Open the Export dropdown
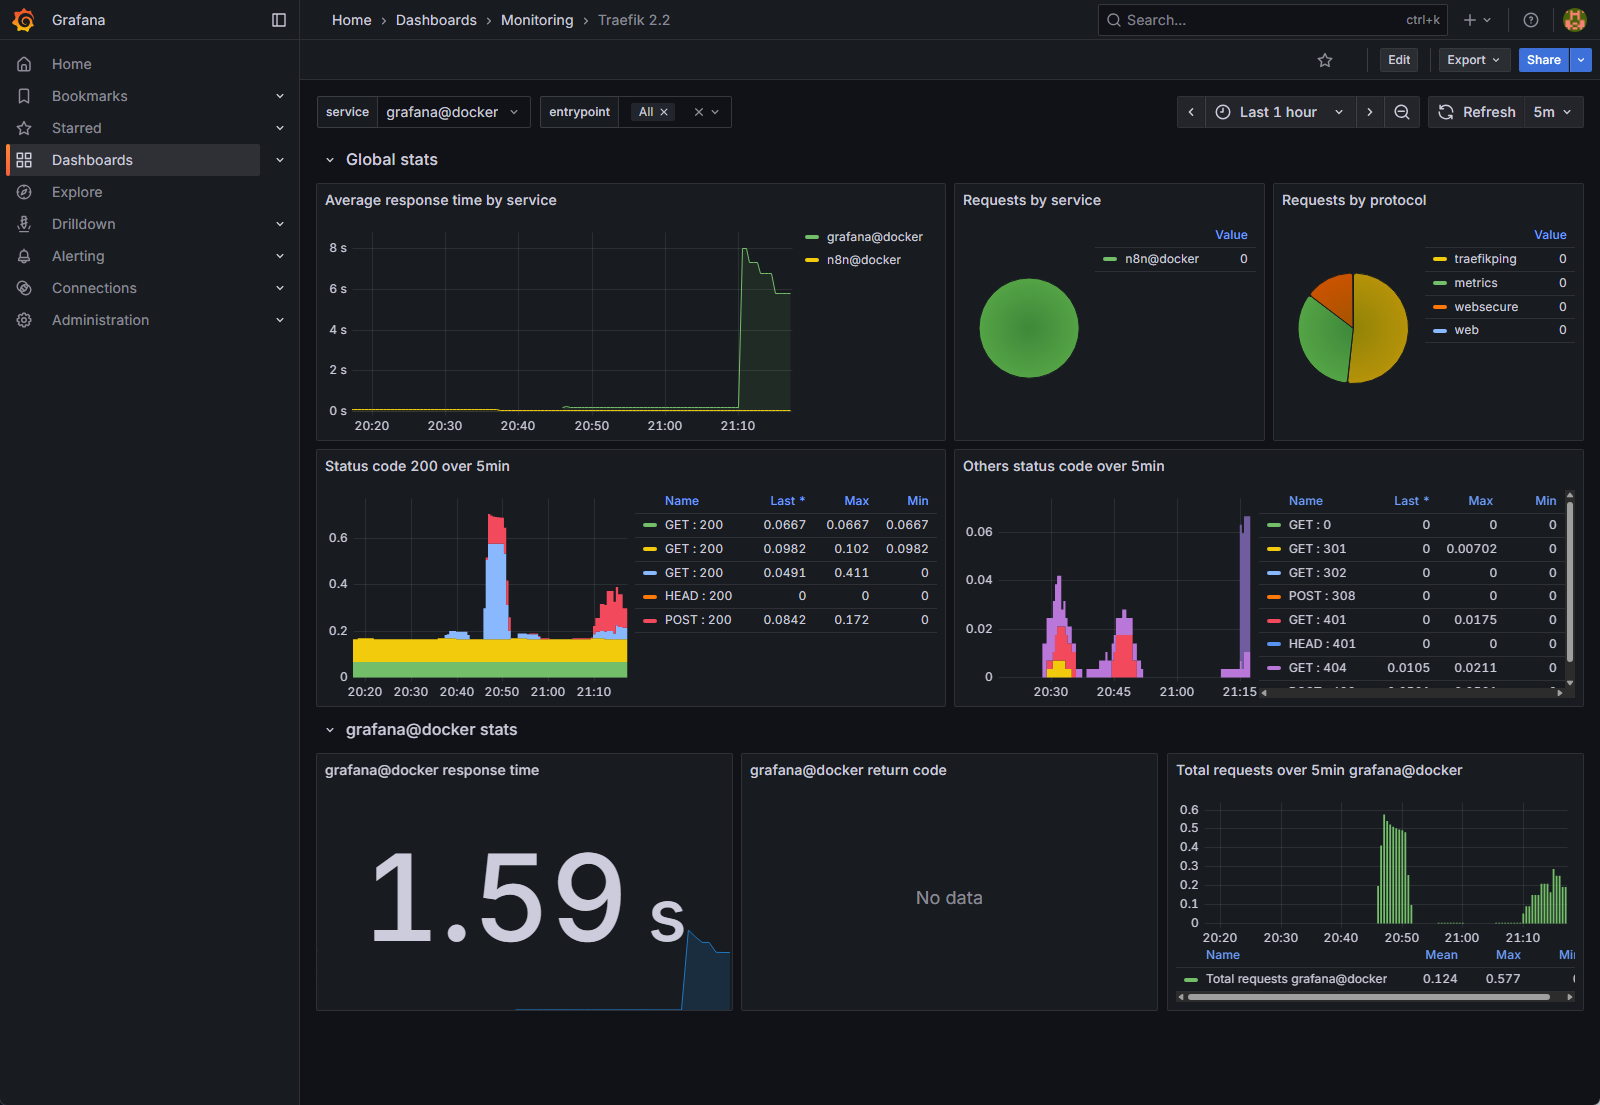The height and width of the screenshot is (1105, 1600). [1473, 60]
